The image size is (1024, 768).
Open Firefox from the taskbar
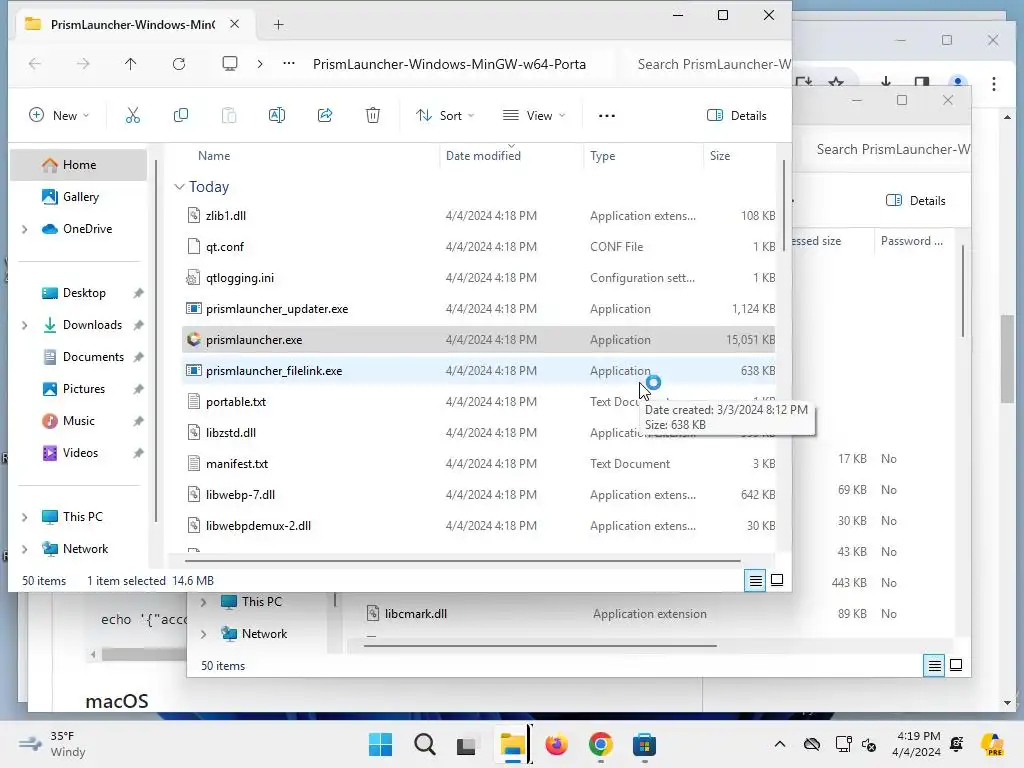556,744
